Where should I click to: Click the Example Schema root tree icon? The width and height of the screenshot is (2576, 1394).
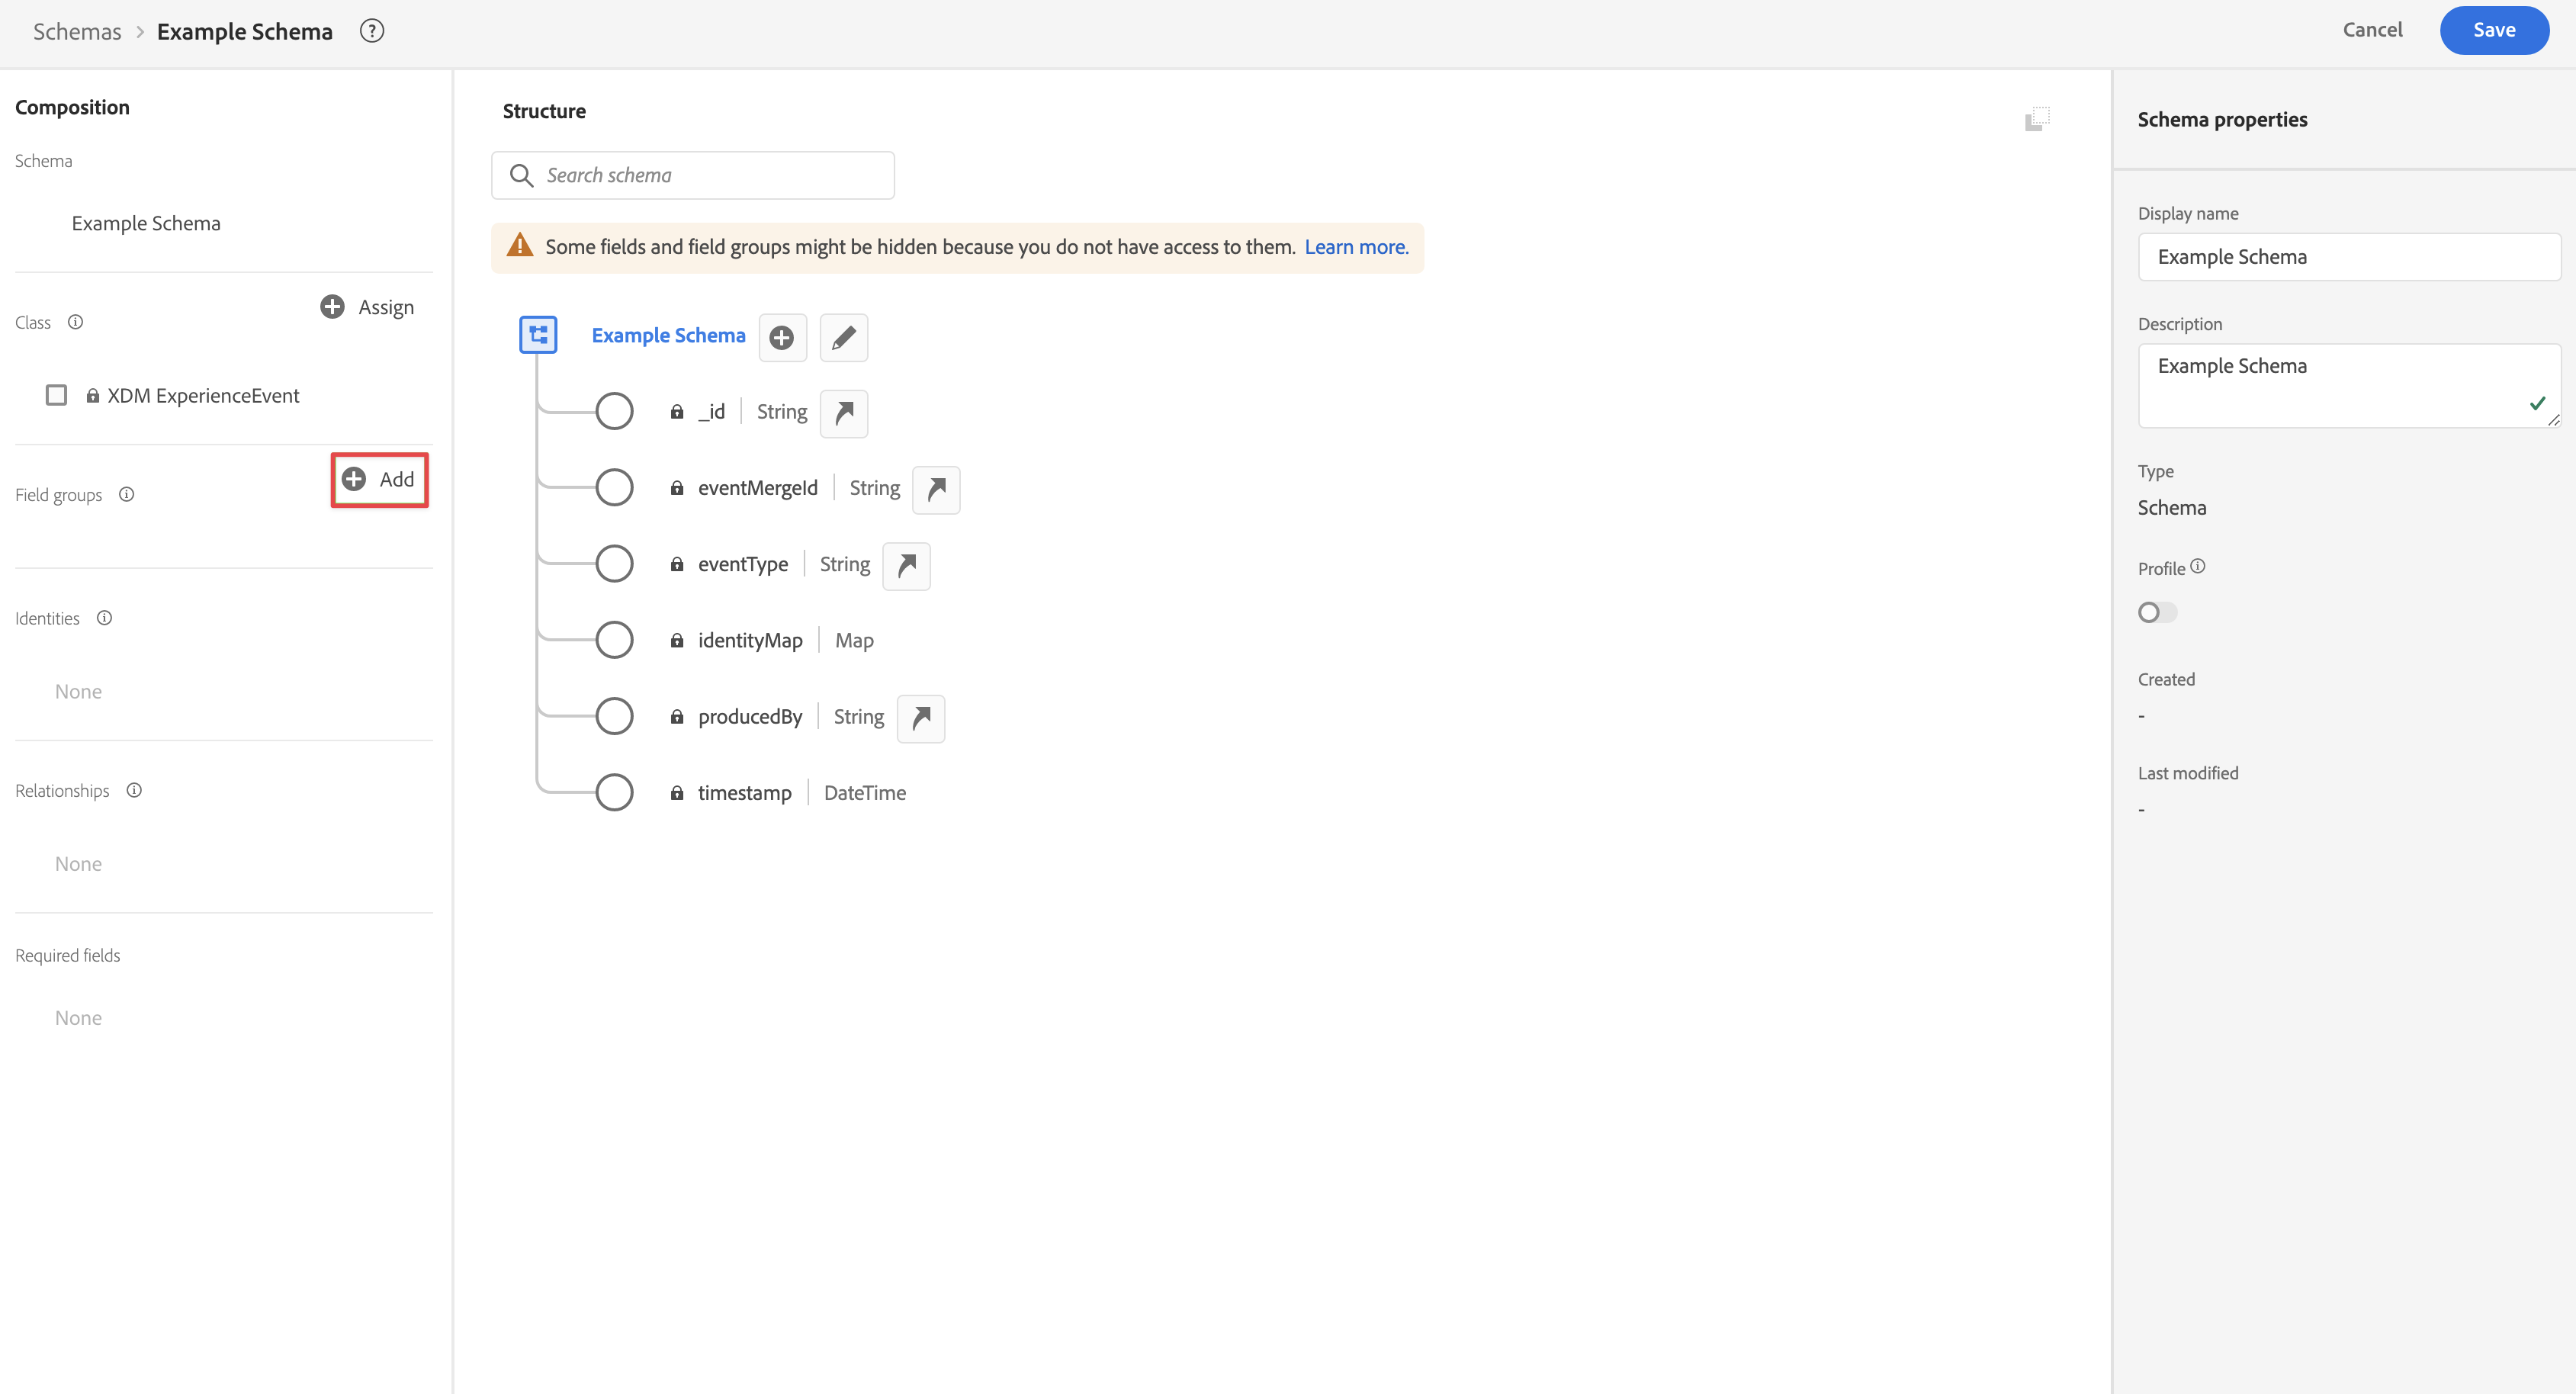(538, 335)
